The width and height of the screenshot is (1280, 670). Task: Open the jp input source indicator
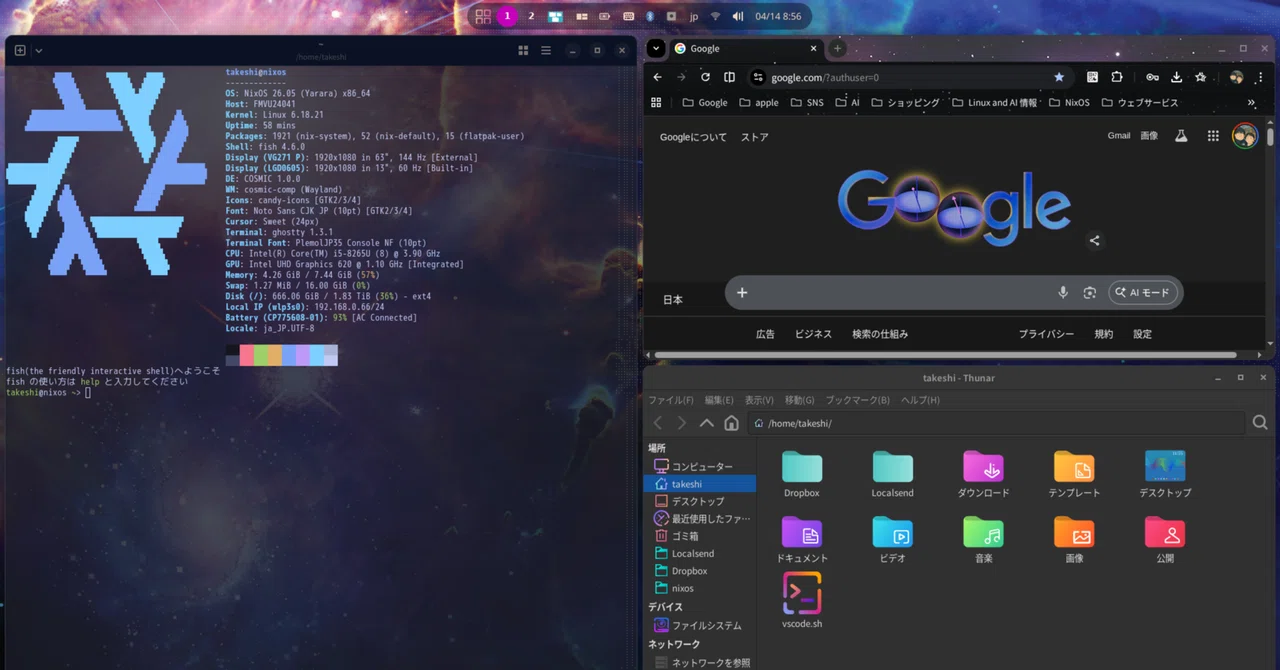[694, 16]
